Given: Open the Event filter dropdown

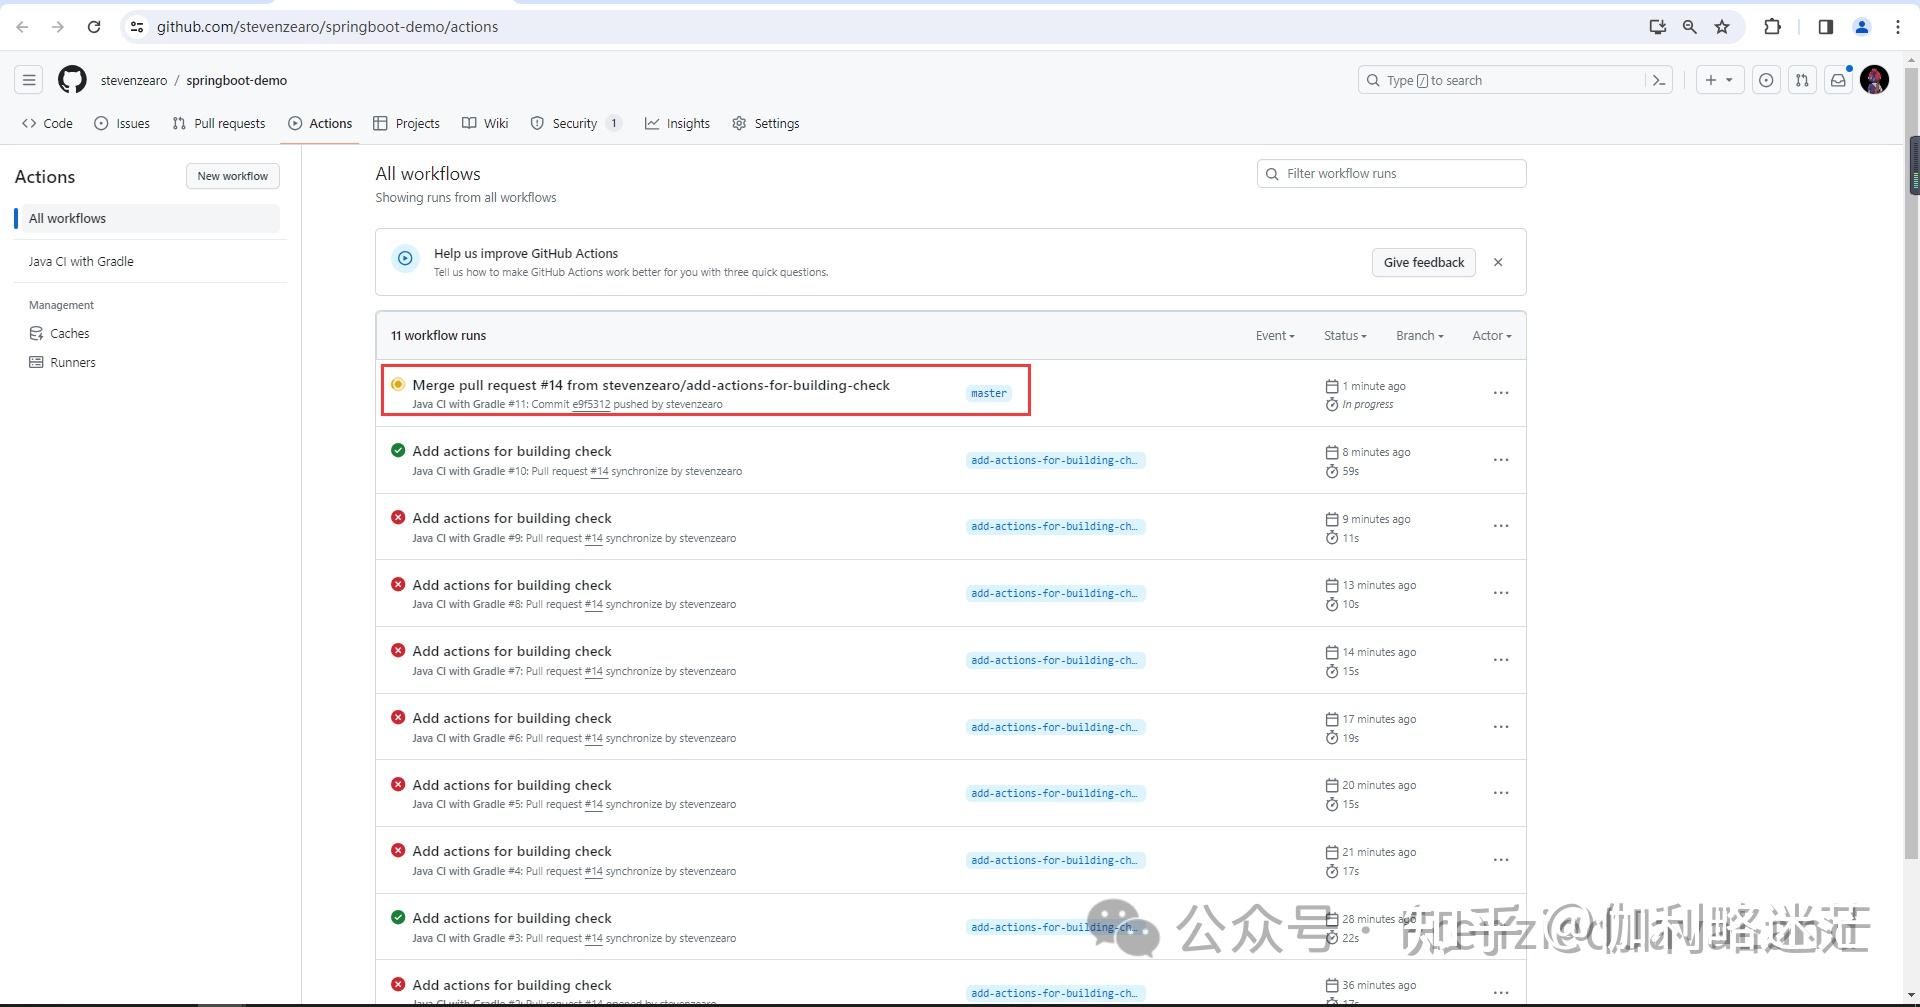Looking at the screenshot, I should pos(1274,335).
